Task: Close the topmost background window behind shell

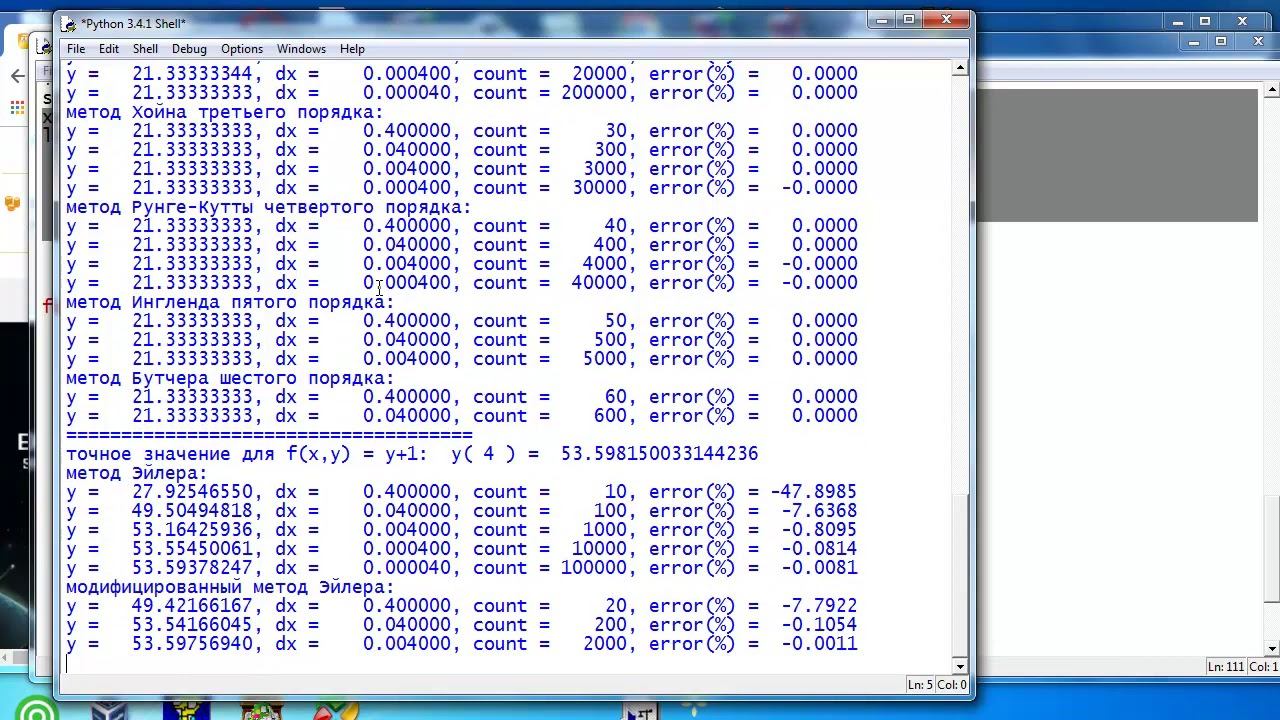Action: coord(1243,21)
